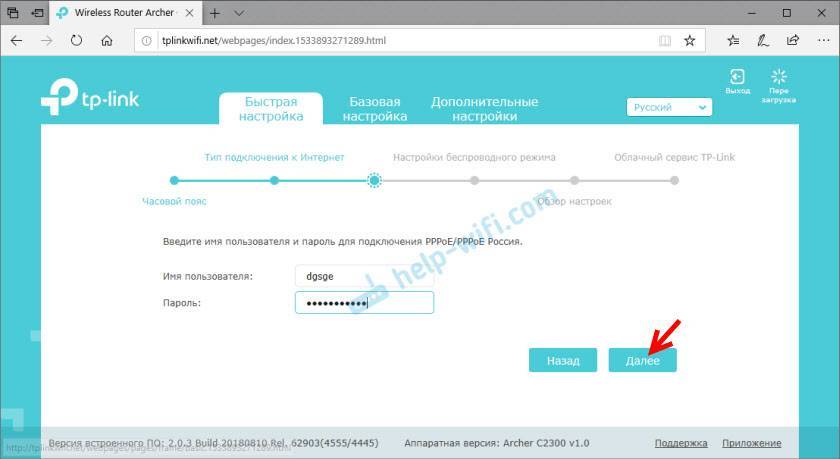840x459 pixels.
Task: Open the Favorites hub icon
Action: (x=733, y=41)
